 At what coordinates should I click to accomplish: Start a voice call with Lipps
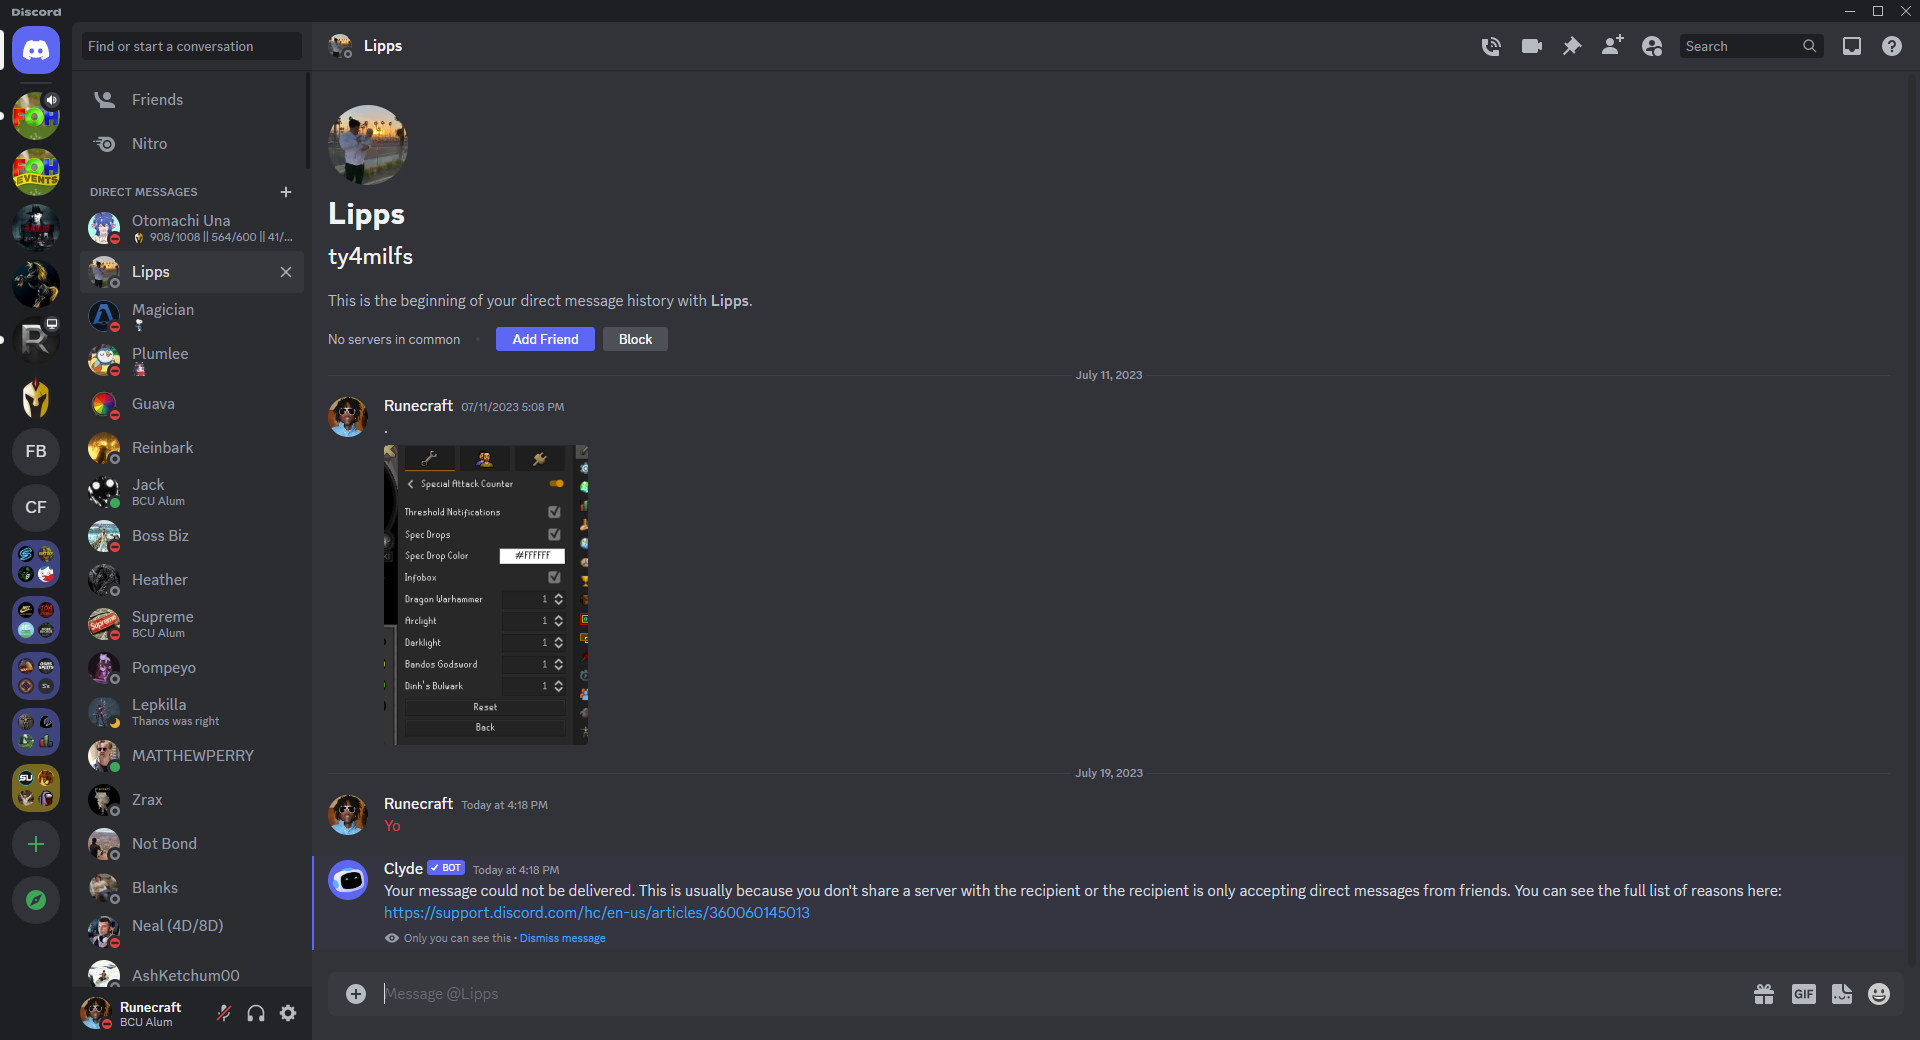pos(1491,46)
